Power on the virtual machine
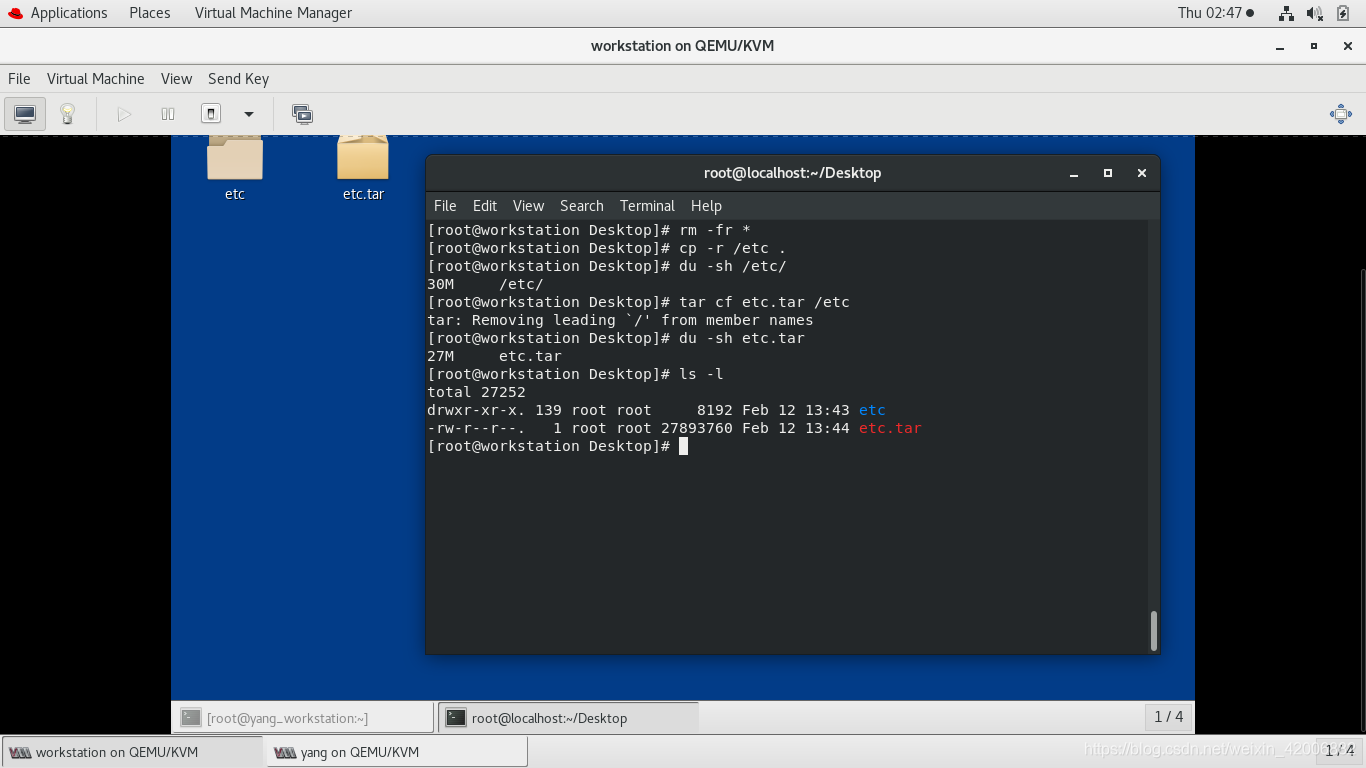The image size is (1366, 768). pos(124,114)
